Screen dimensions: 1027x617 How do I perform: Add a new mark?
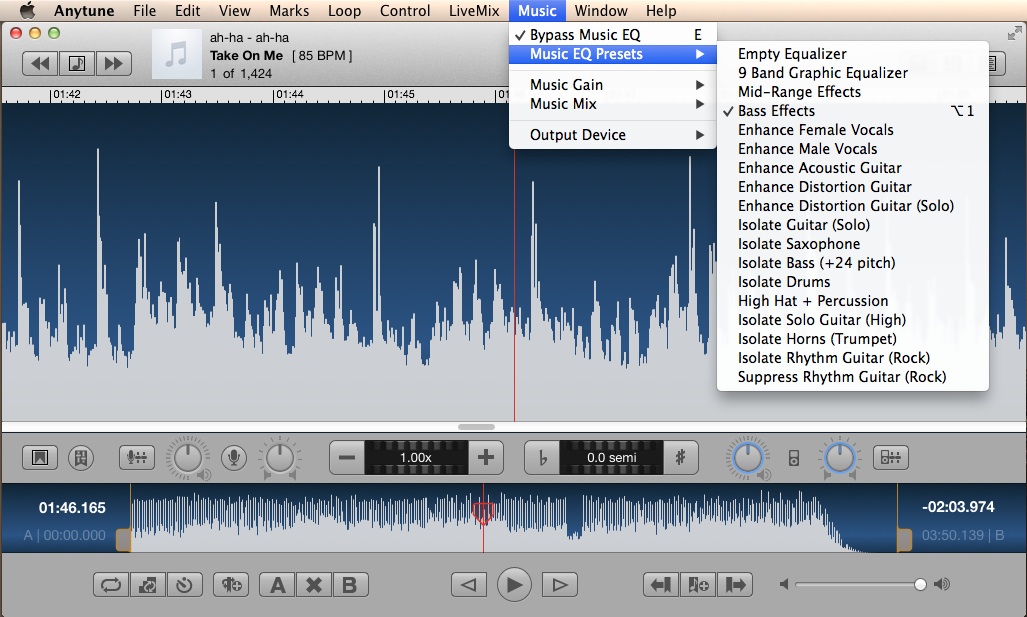pyautogui.click(x=698, y=584)
